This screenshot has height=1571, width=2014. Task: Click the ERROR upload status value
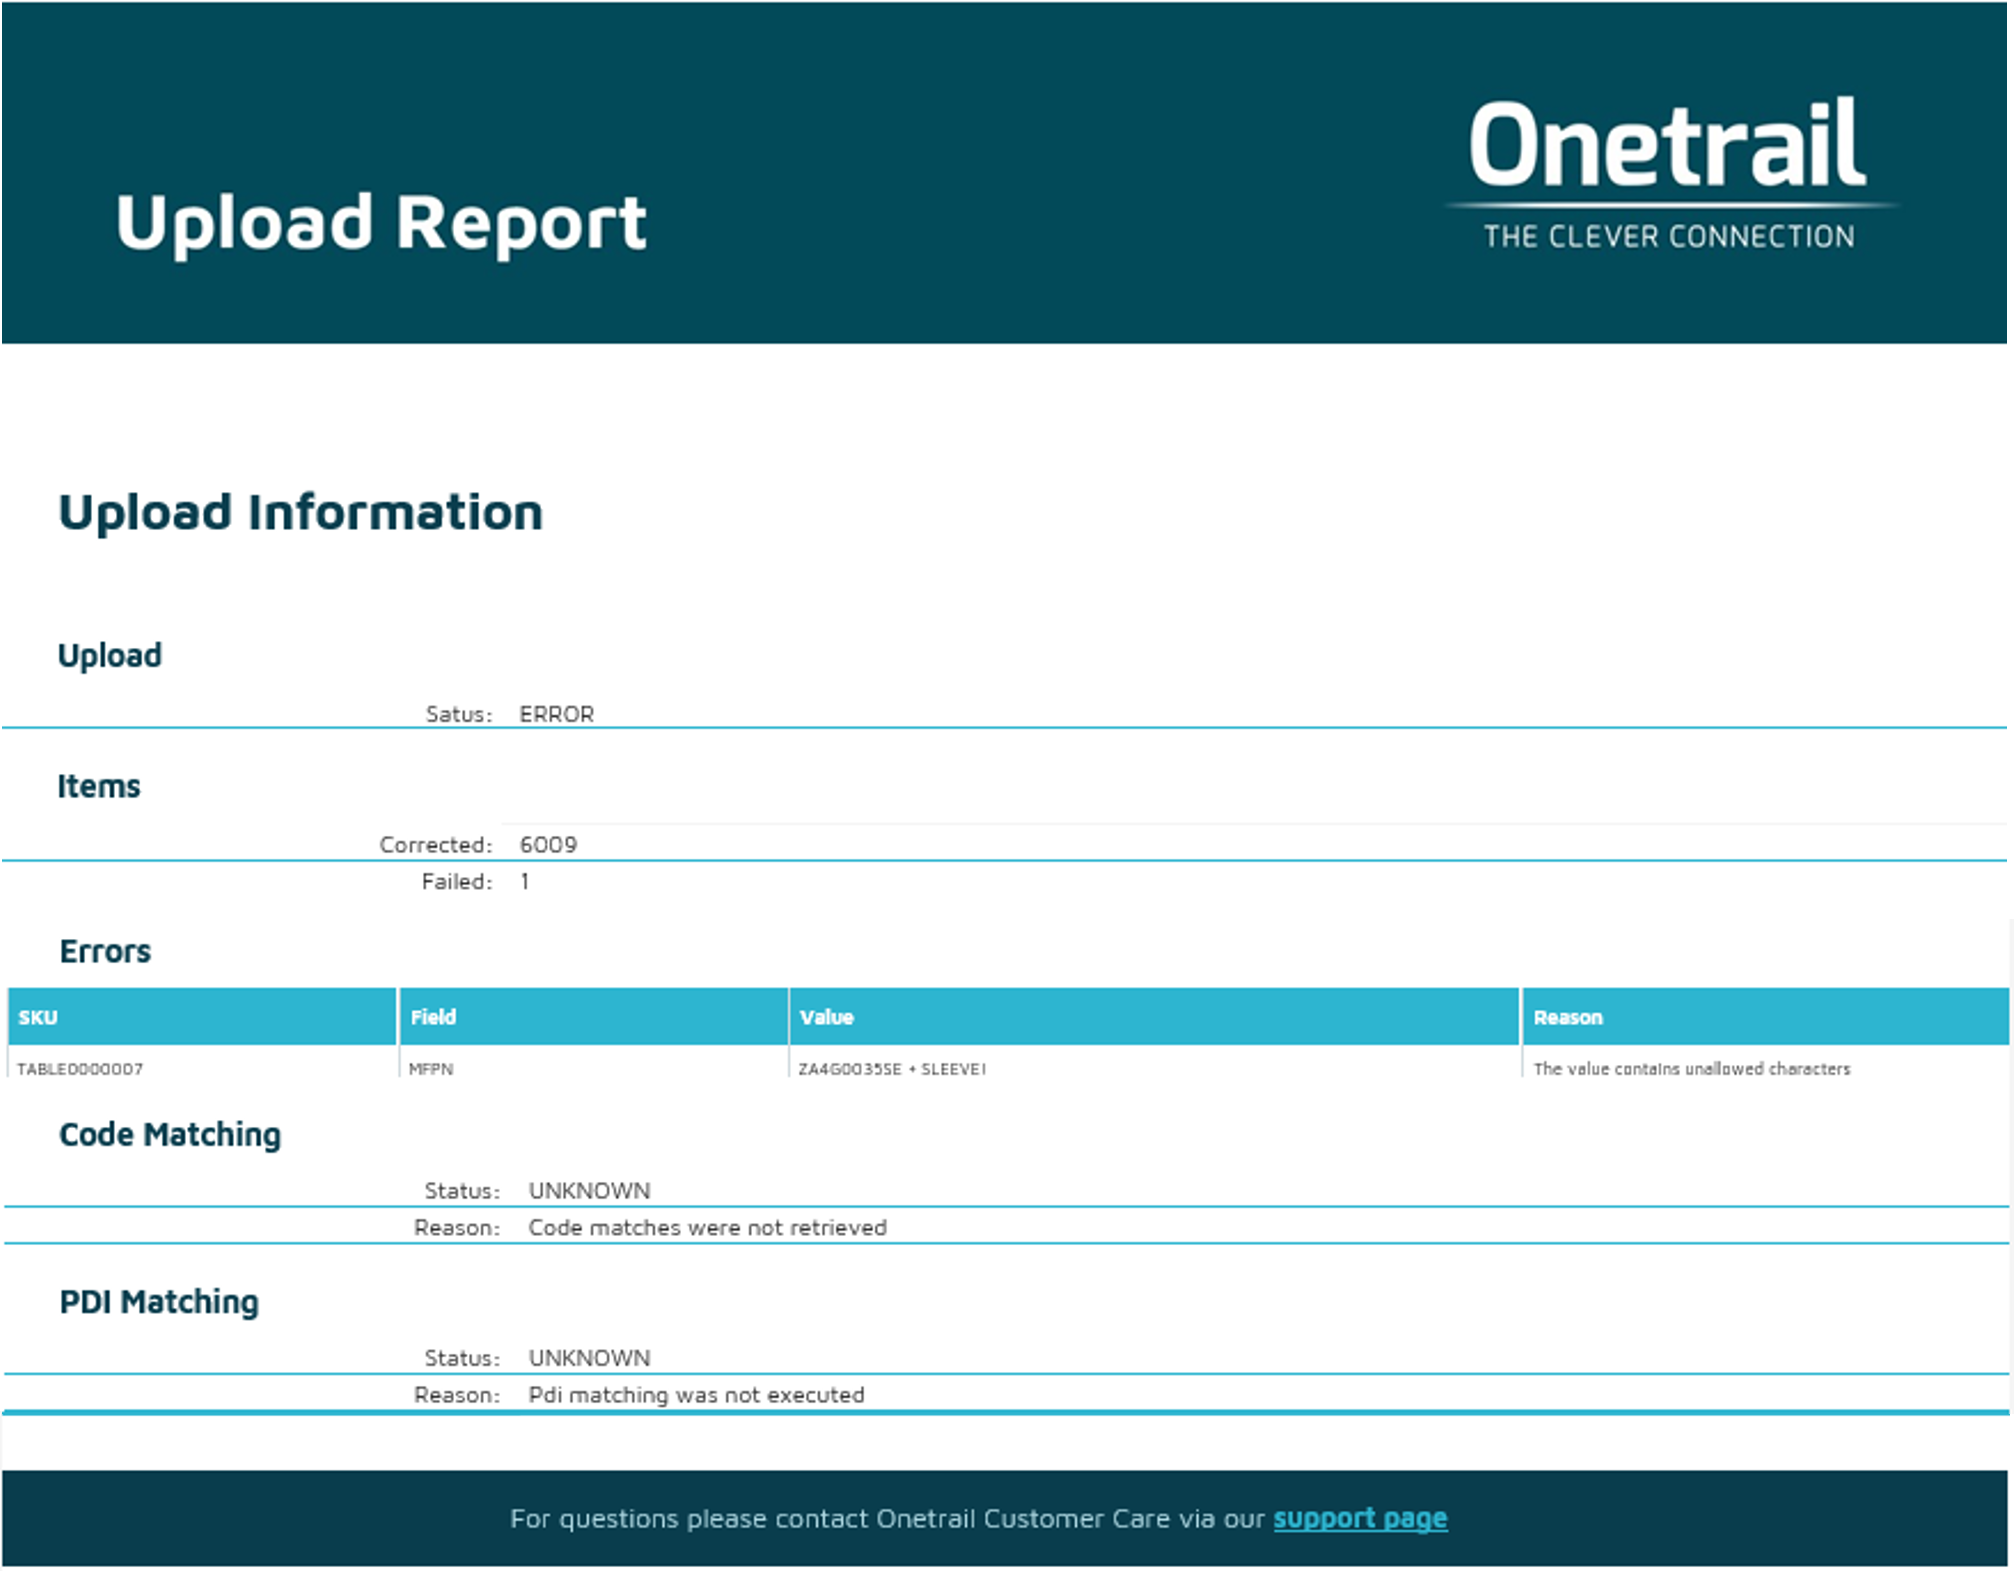(x=556, y=714)
